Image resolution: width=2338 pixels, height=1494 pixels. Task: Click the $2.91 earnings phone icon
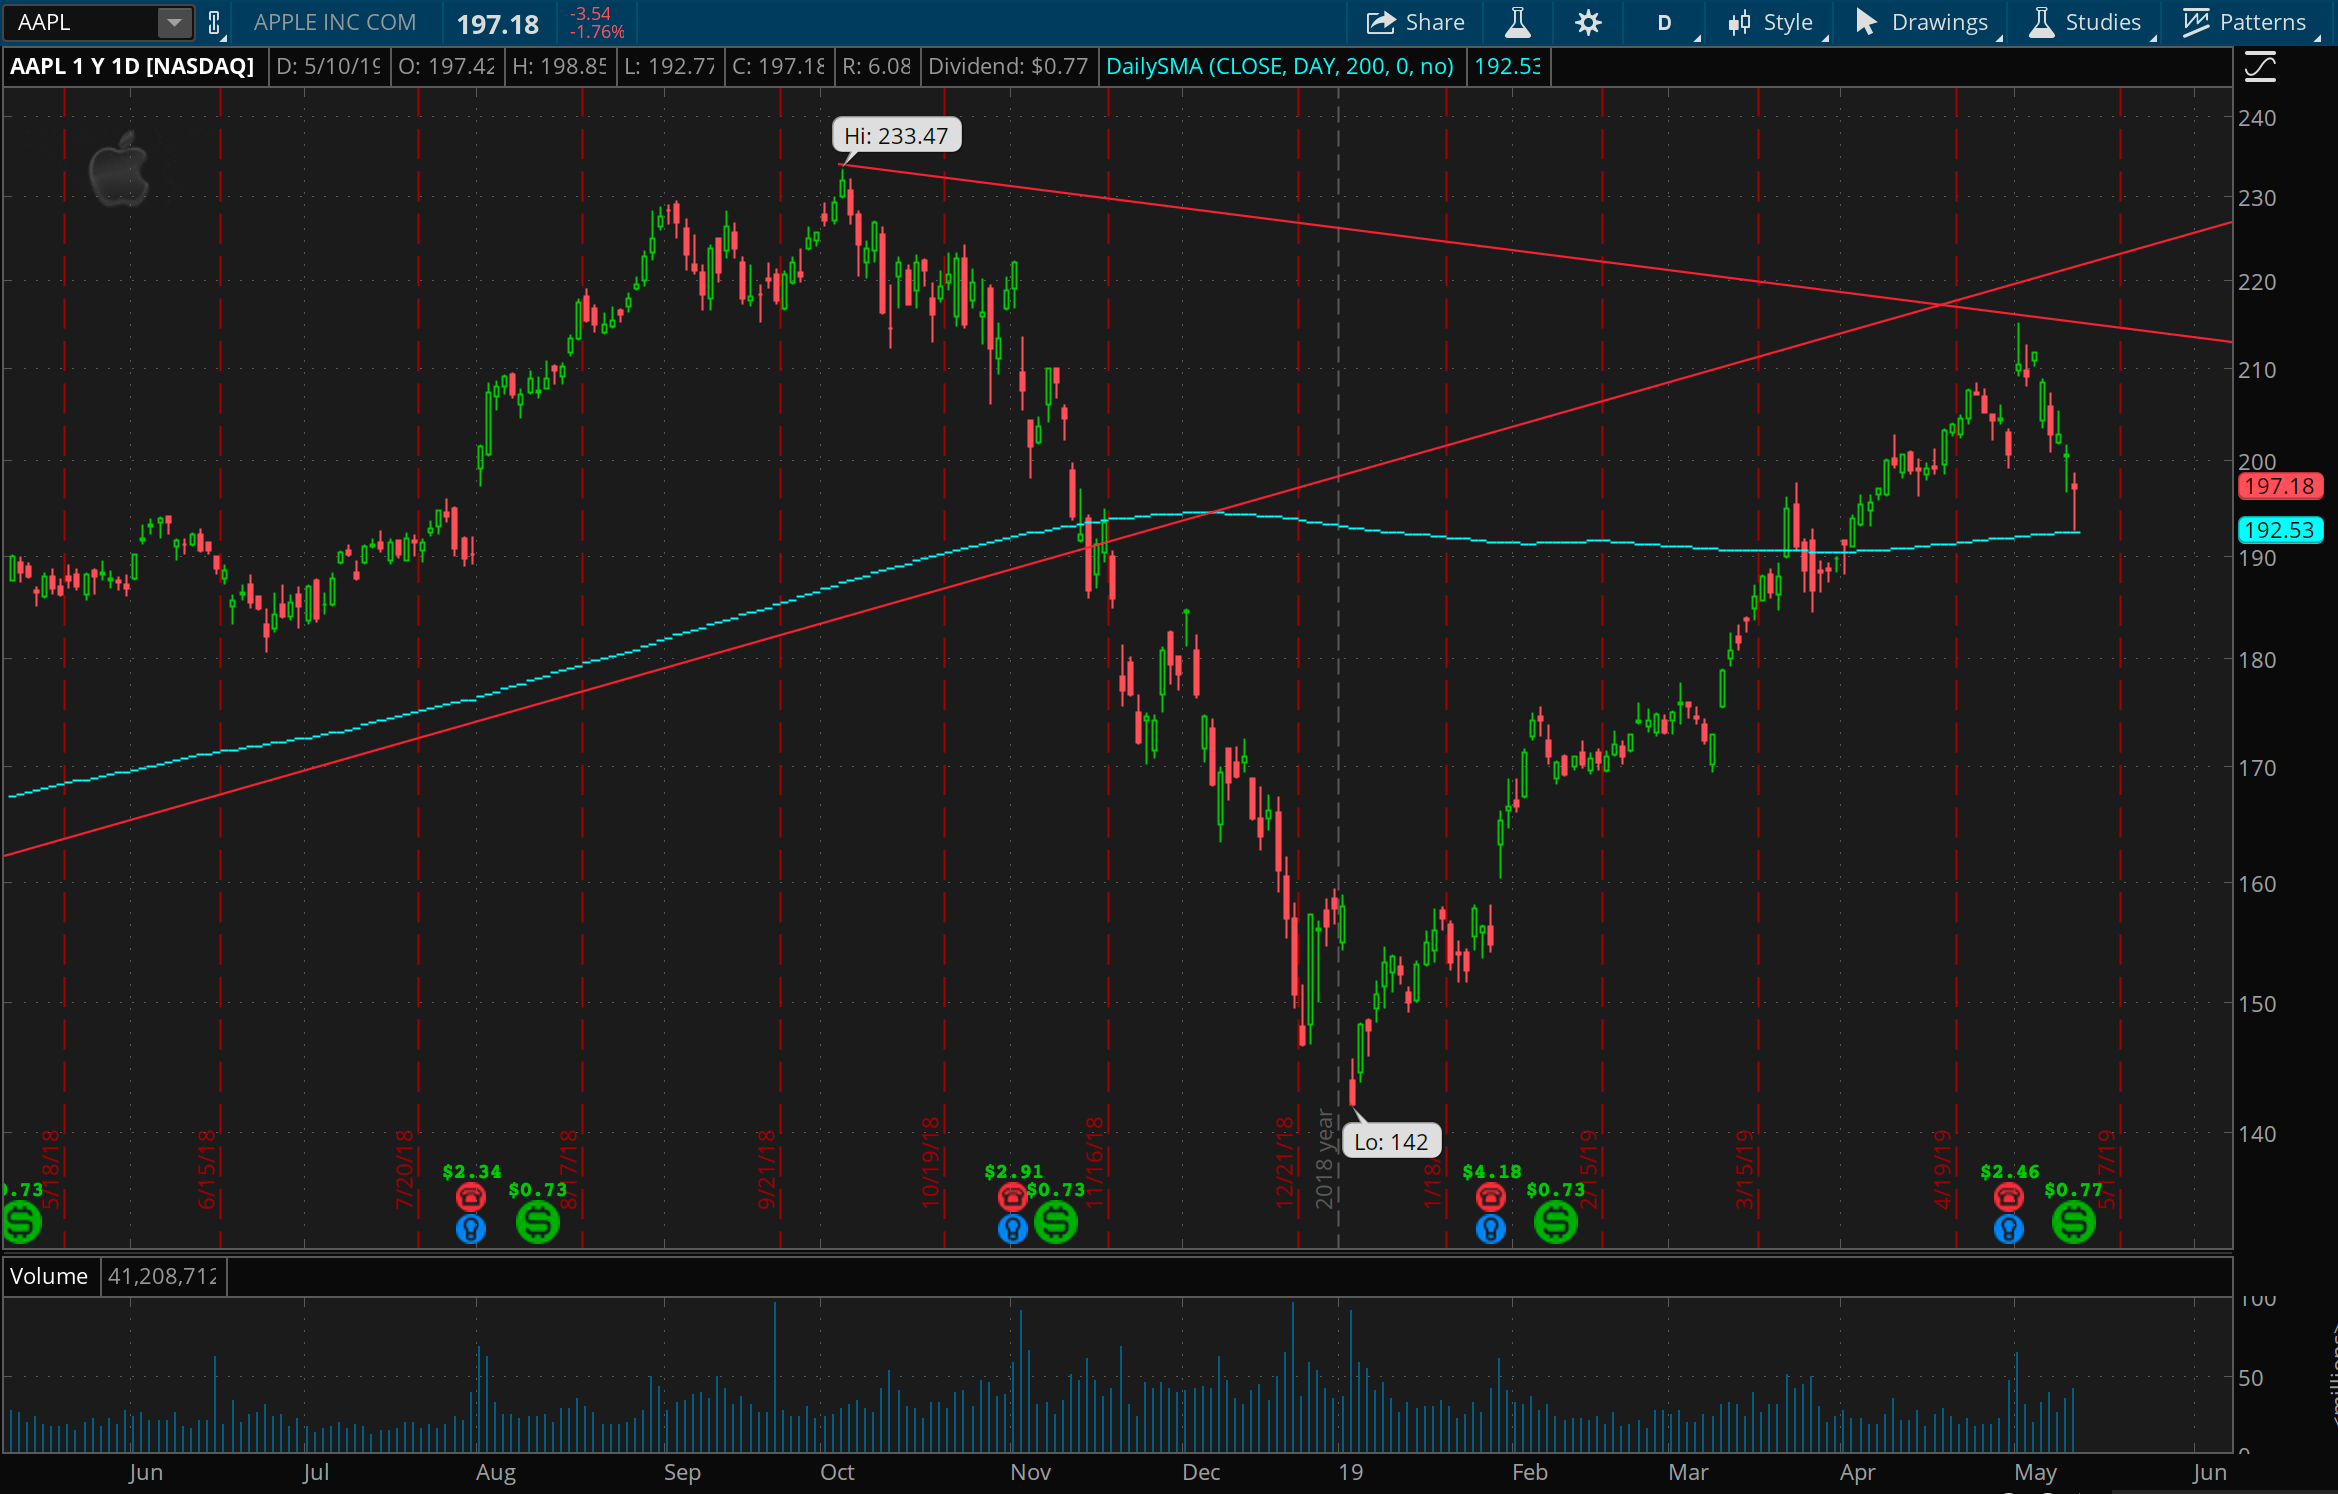tap(1012, 1196)
